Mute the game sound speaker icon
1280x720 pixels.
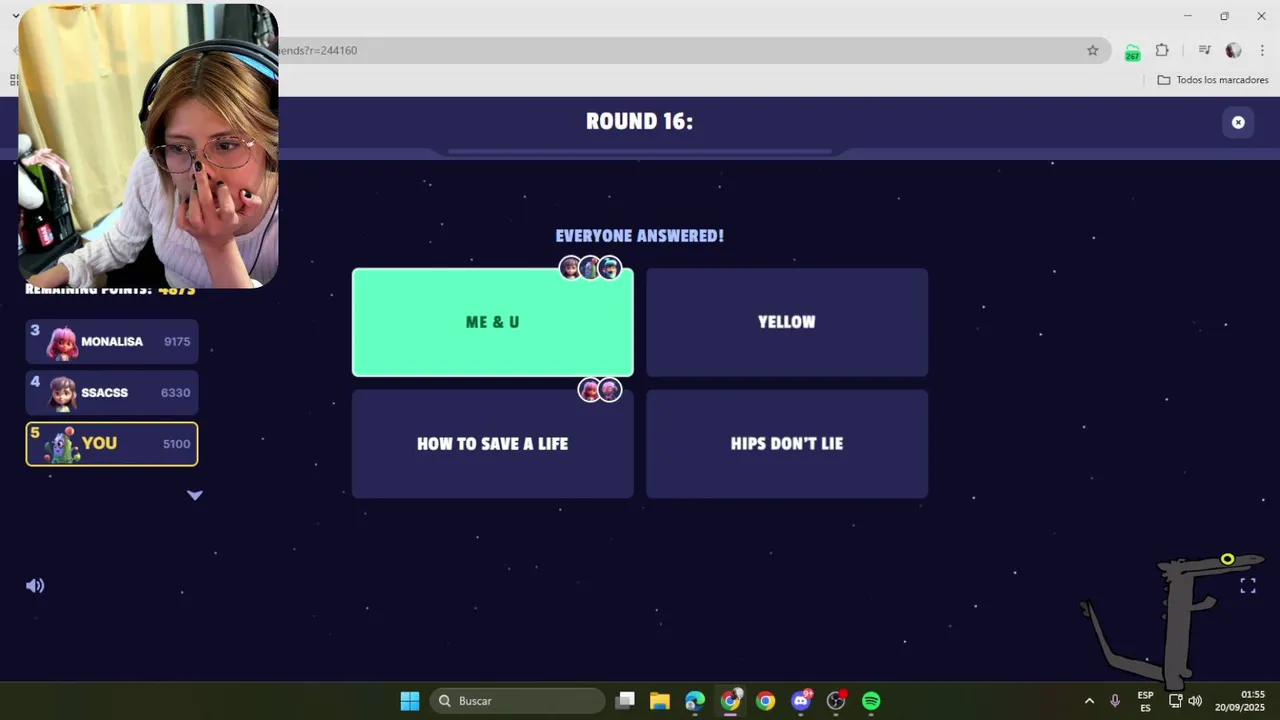(35, 586)
